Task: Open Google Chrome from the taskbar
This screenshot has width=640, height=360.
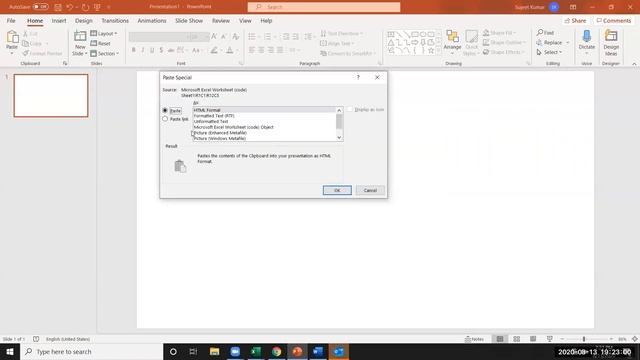Action: (x=277, y=351)
